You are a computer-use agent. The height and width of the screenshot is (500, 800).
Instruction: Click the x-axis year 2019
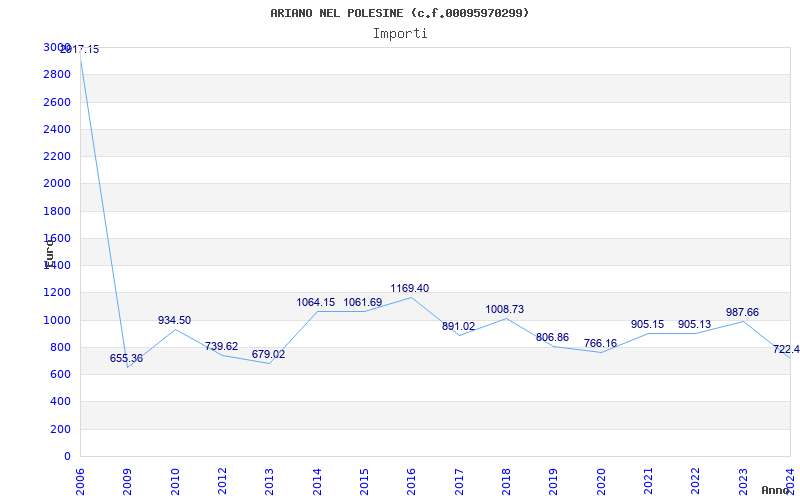tap(554, 481)
